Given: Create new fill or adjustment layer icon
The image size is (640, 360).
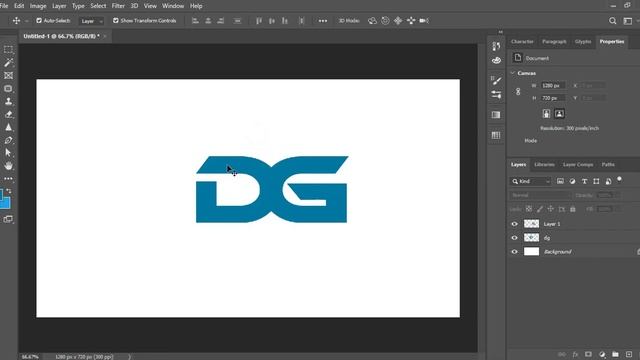Looking at the screenshot, I should (x=602, y=354).
